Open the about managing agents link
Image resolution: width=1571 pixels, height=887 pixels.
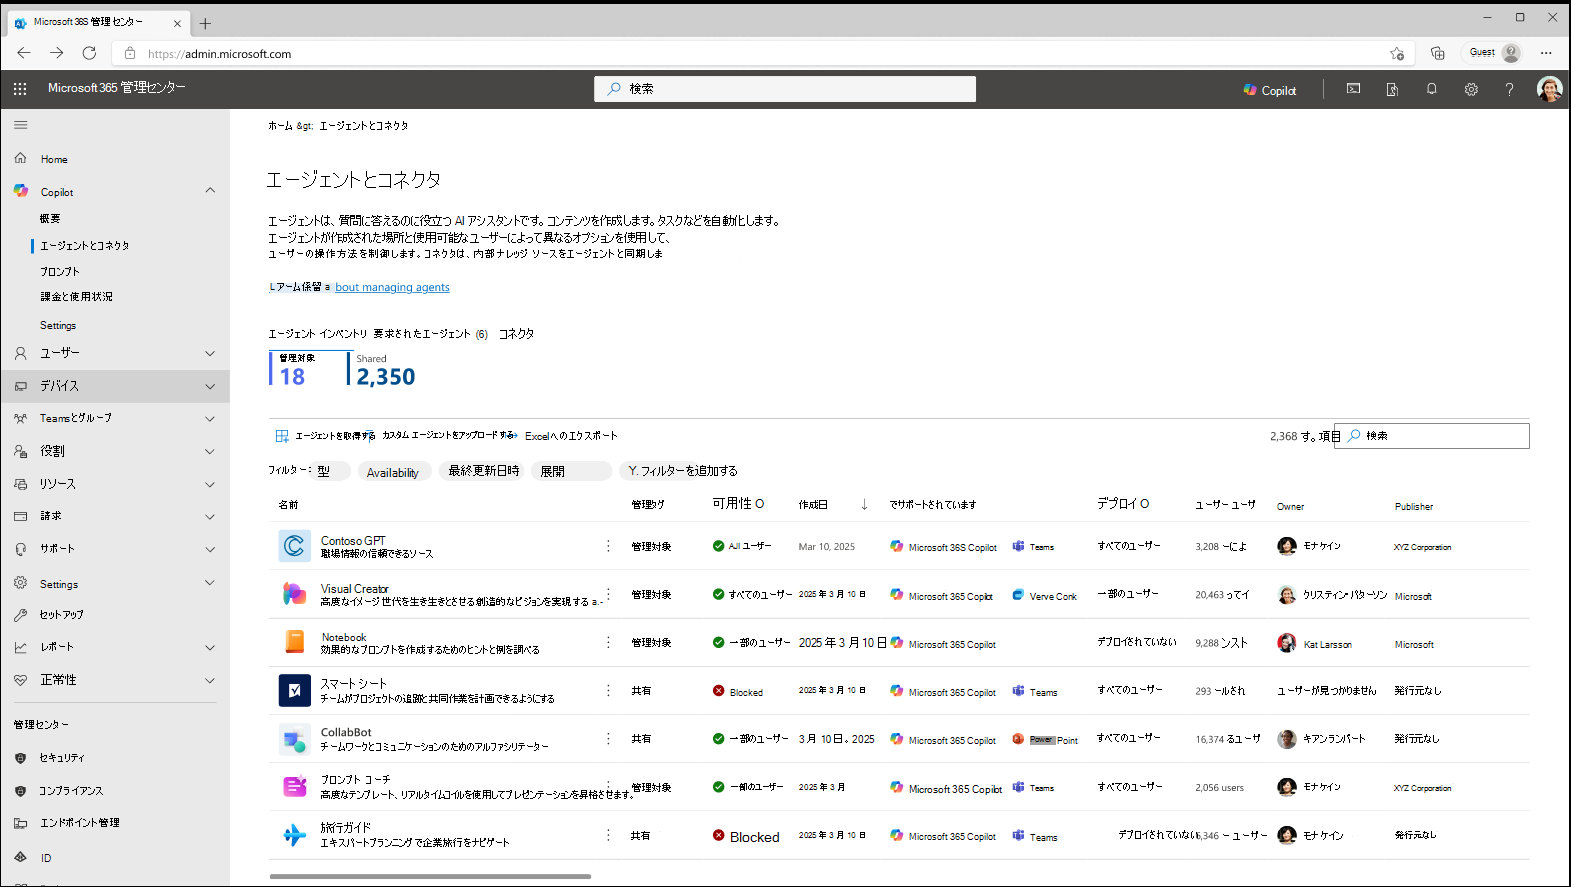pos(392,287)
